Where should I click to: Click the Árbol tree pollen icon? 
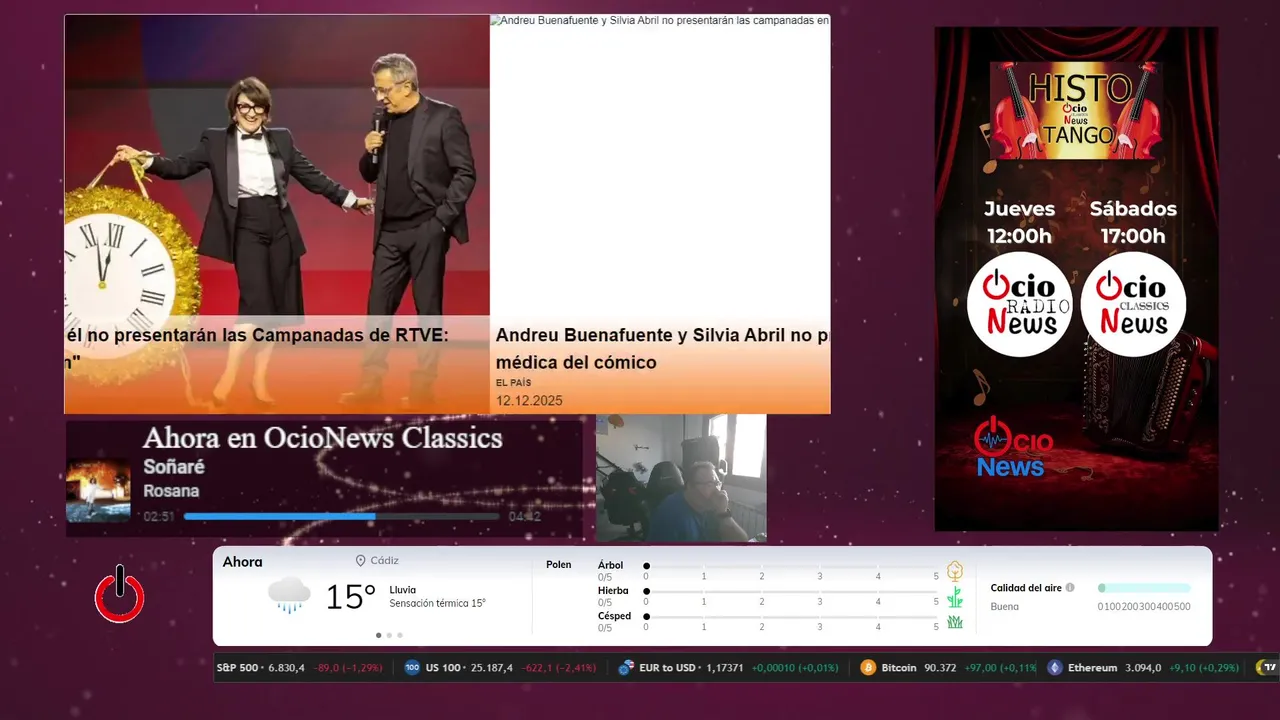[955, 571]
